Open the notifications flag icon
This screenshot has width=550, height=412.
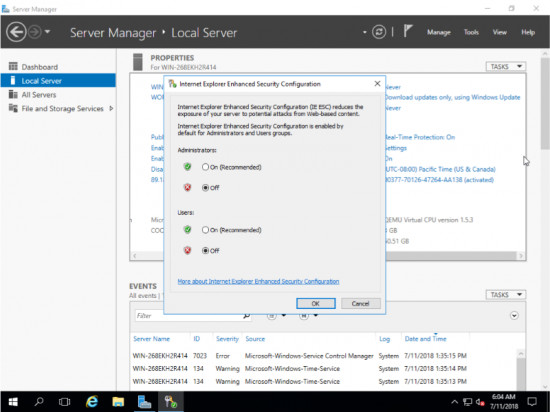click(408, 32)
